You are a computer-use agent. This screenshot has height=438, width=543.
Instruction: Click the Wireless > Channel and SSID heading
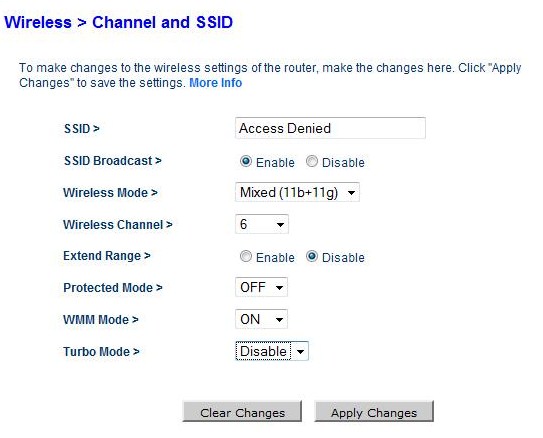(x=118, y=23)
